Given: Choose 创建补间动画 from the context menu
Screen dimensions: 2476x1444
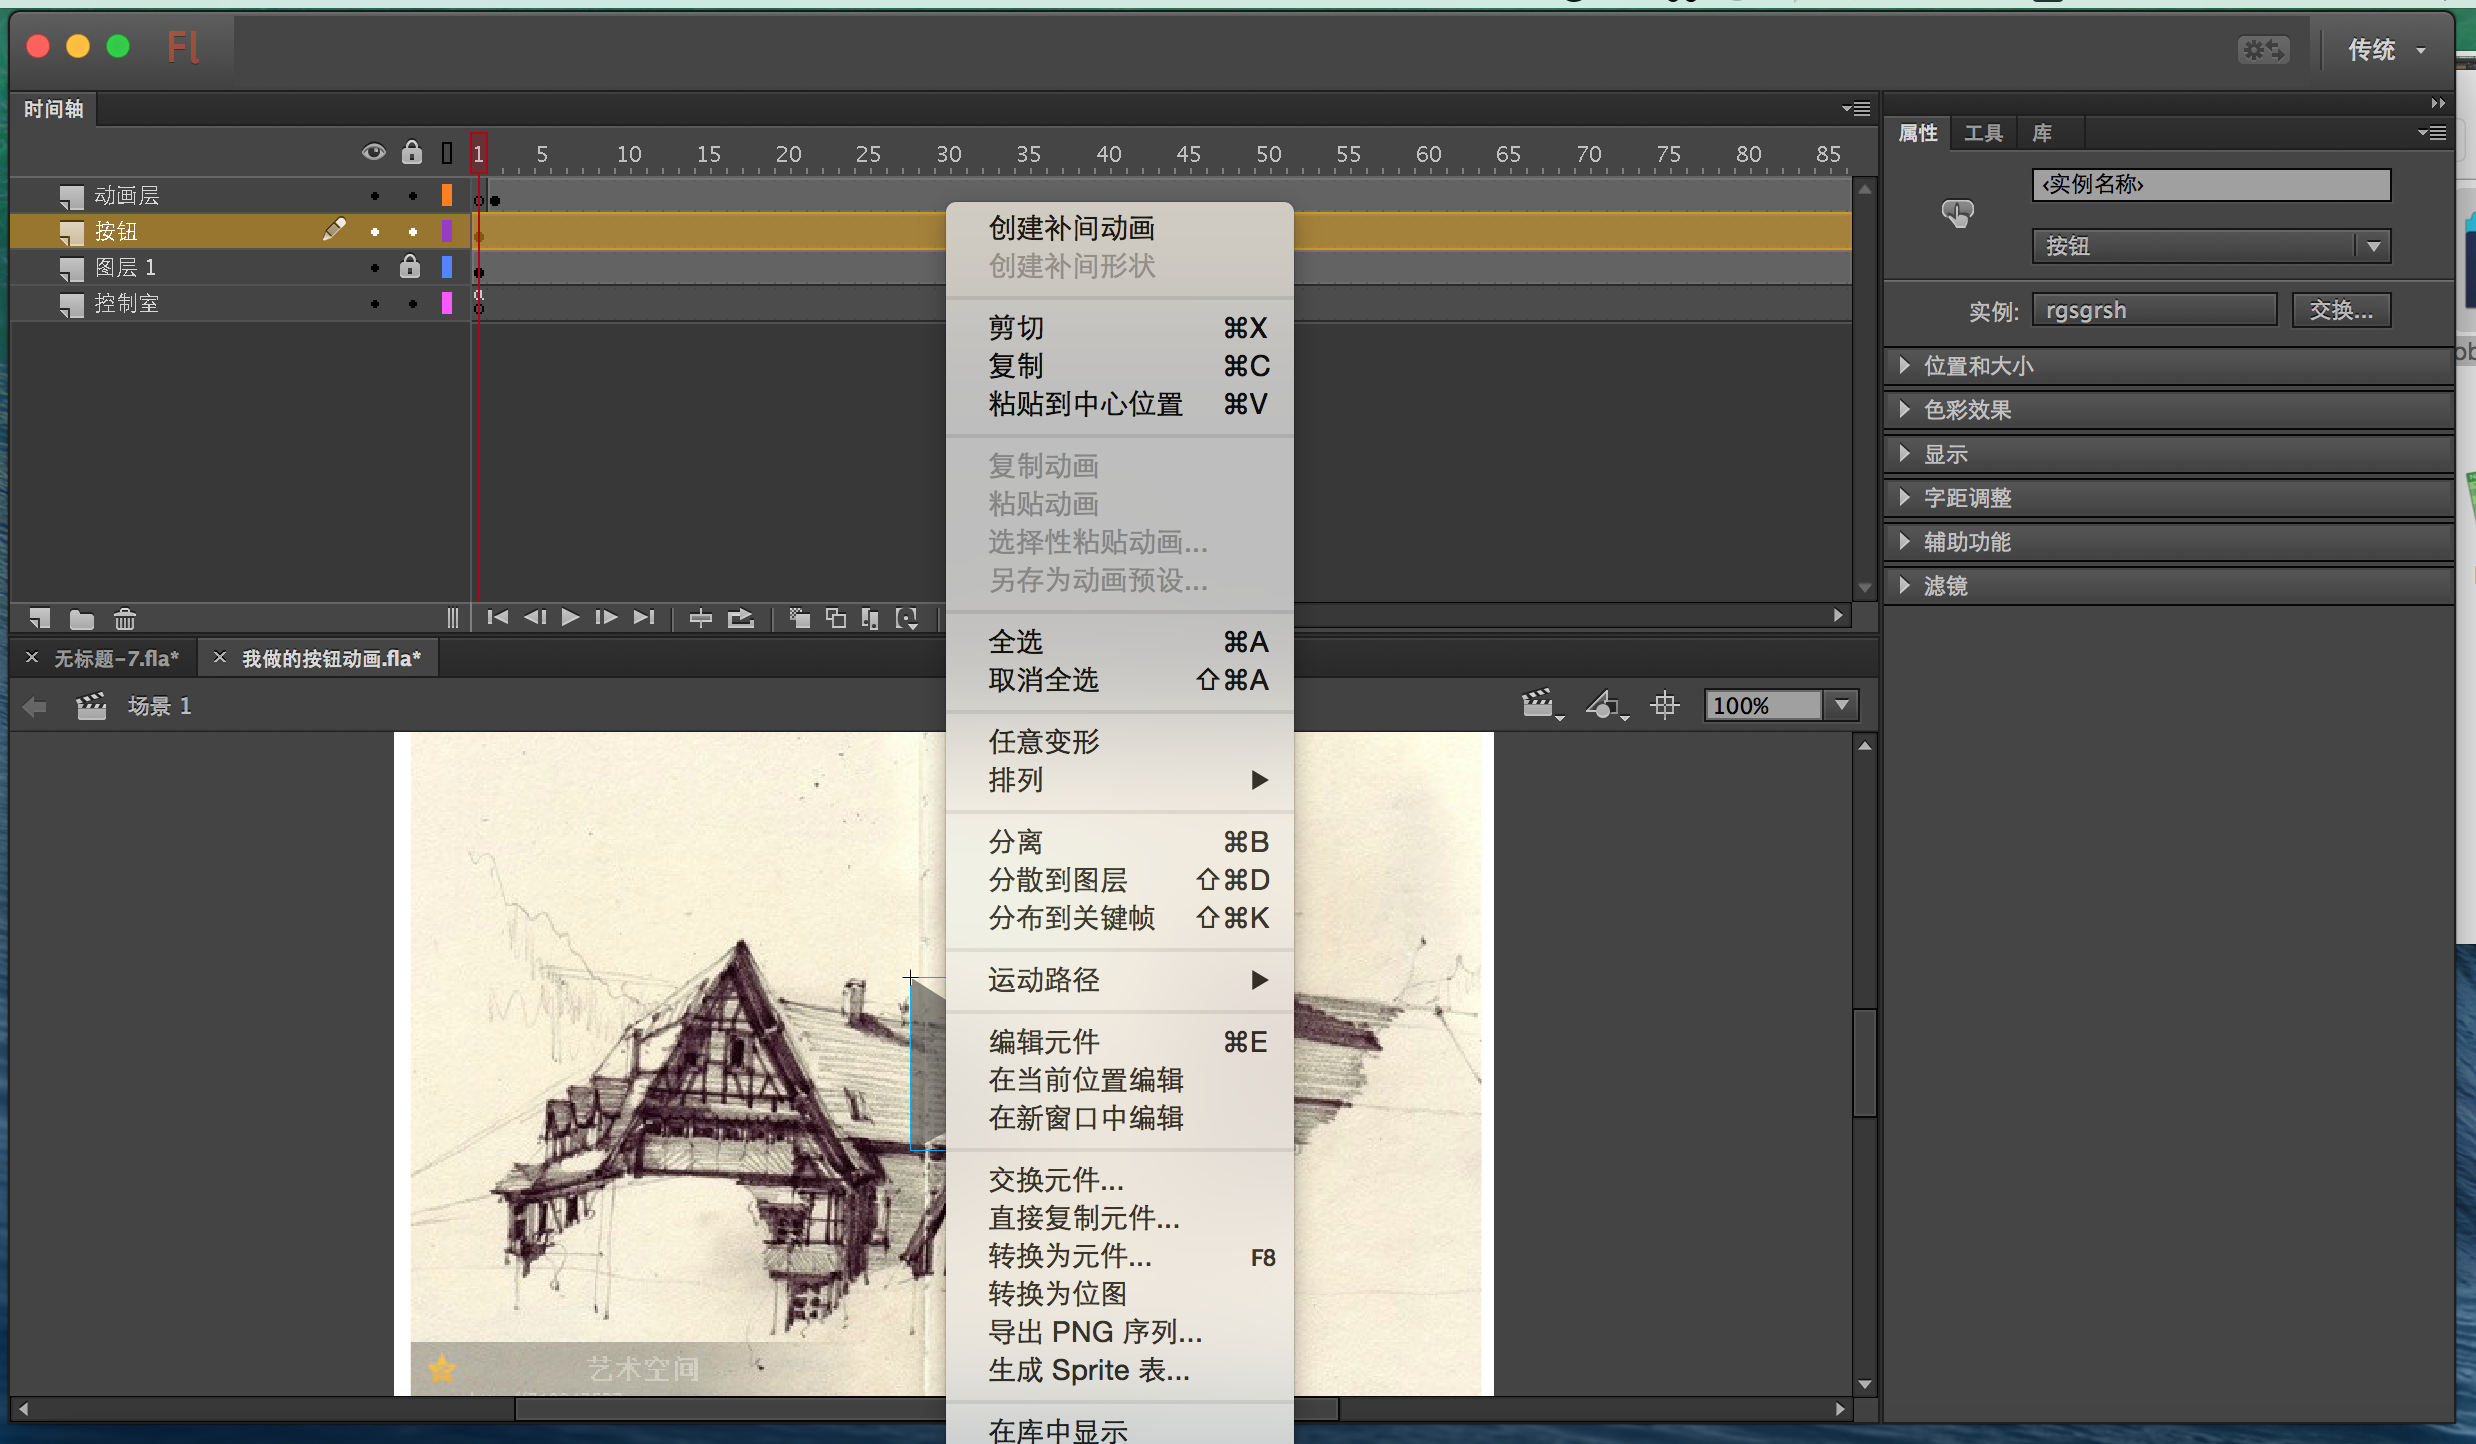Looking at the screenshot, I should click(1072, 228).
